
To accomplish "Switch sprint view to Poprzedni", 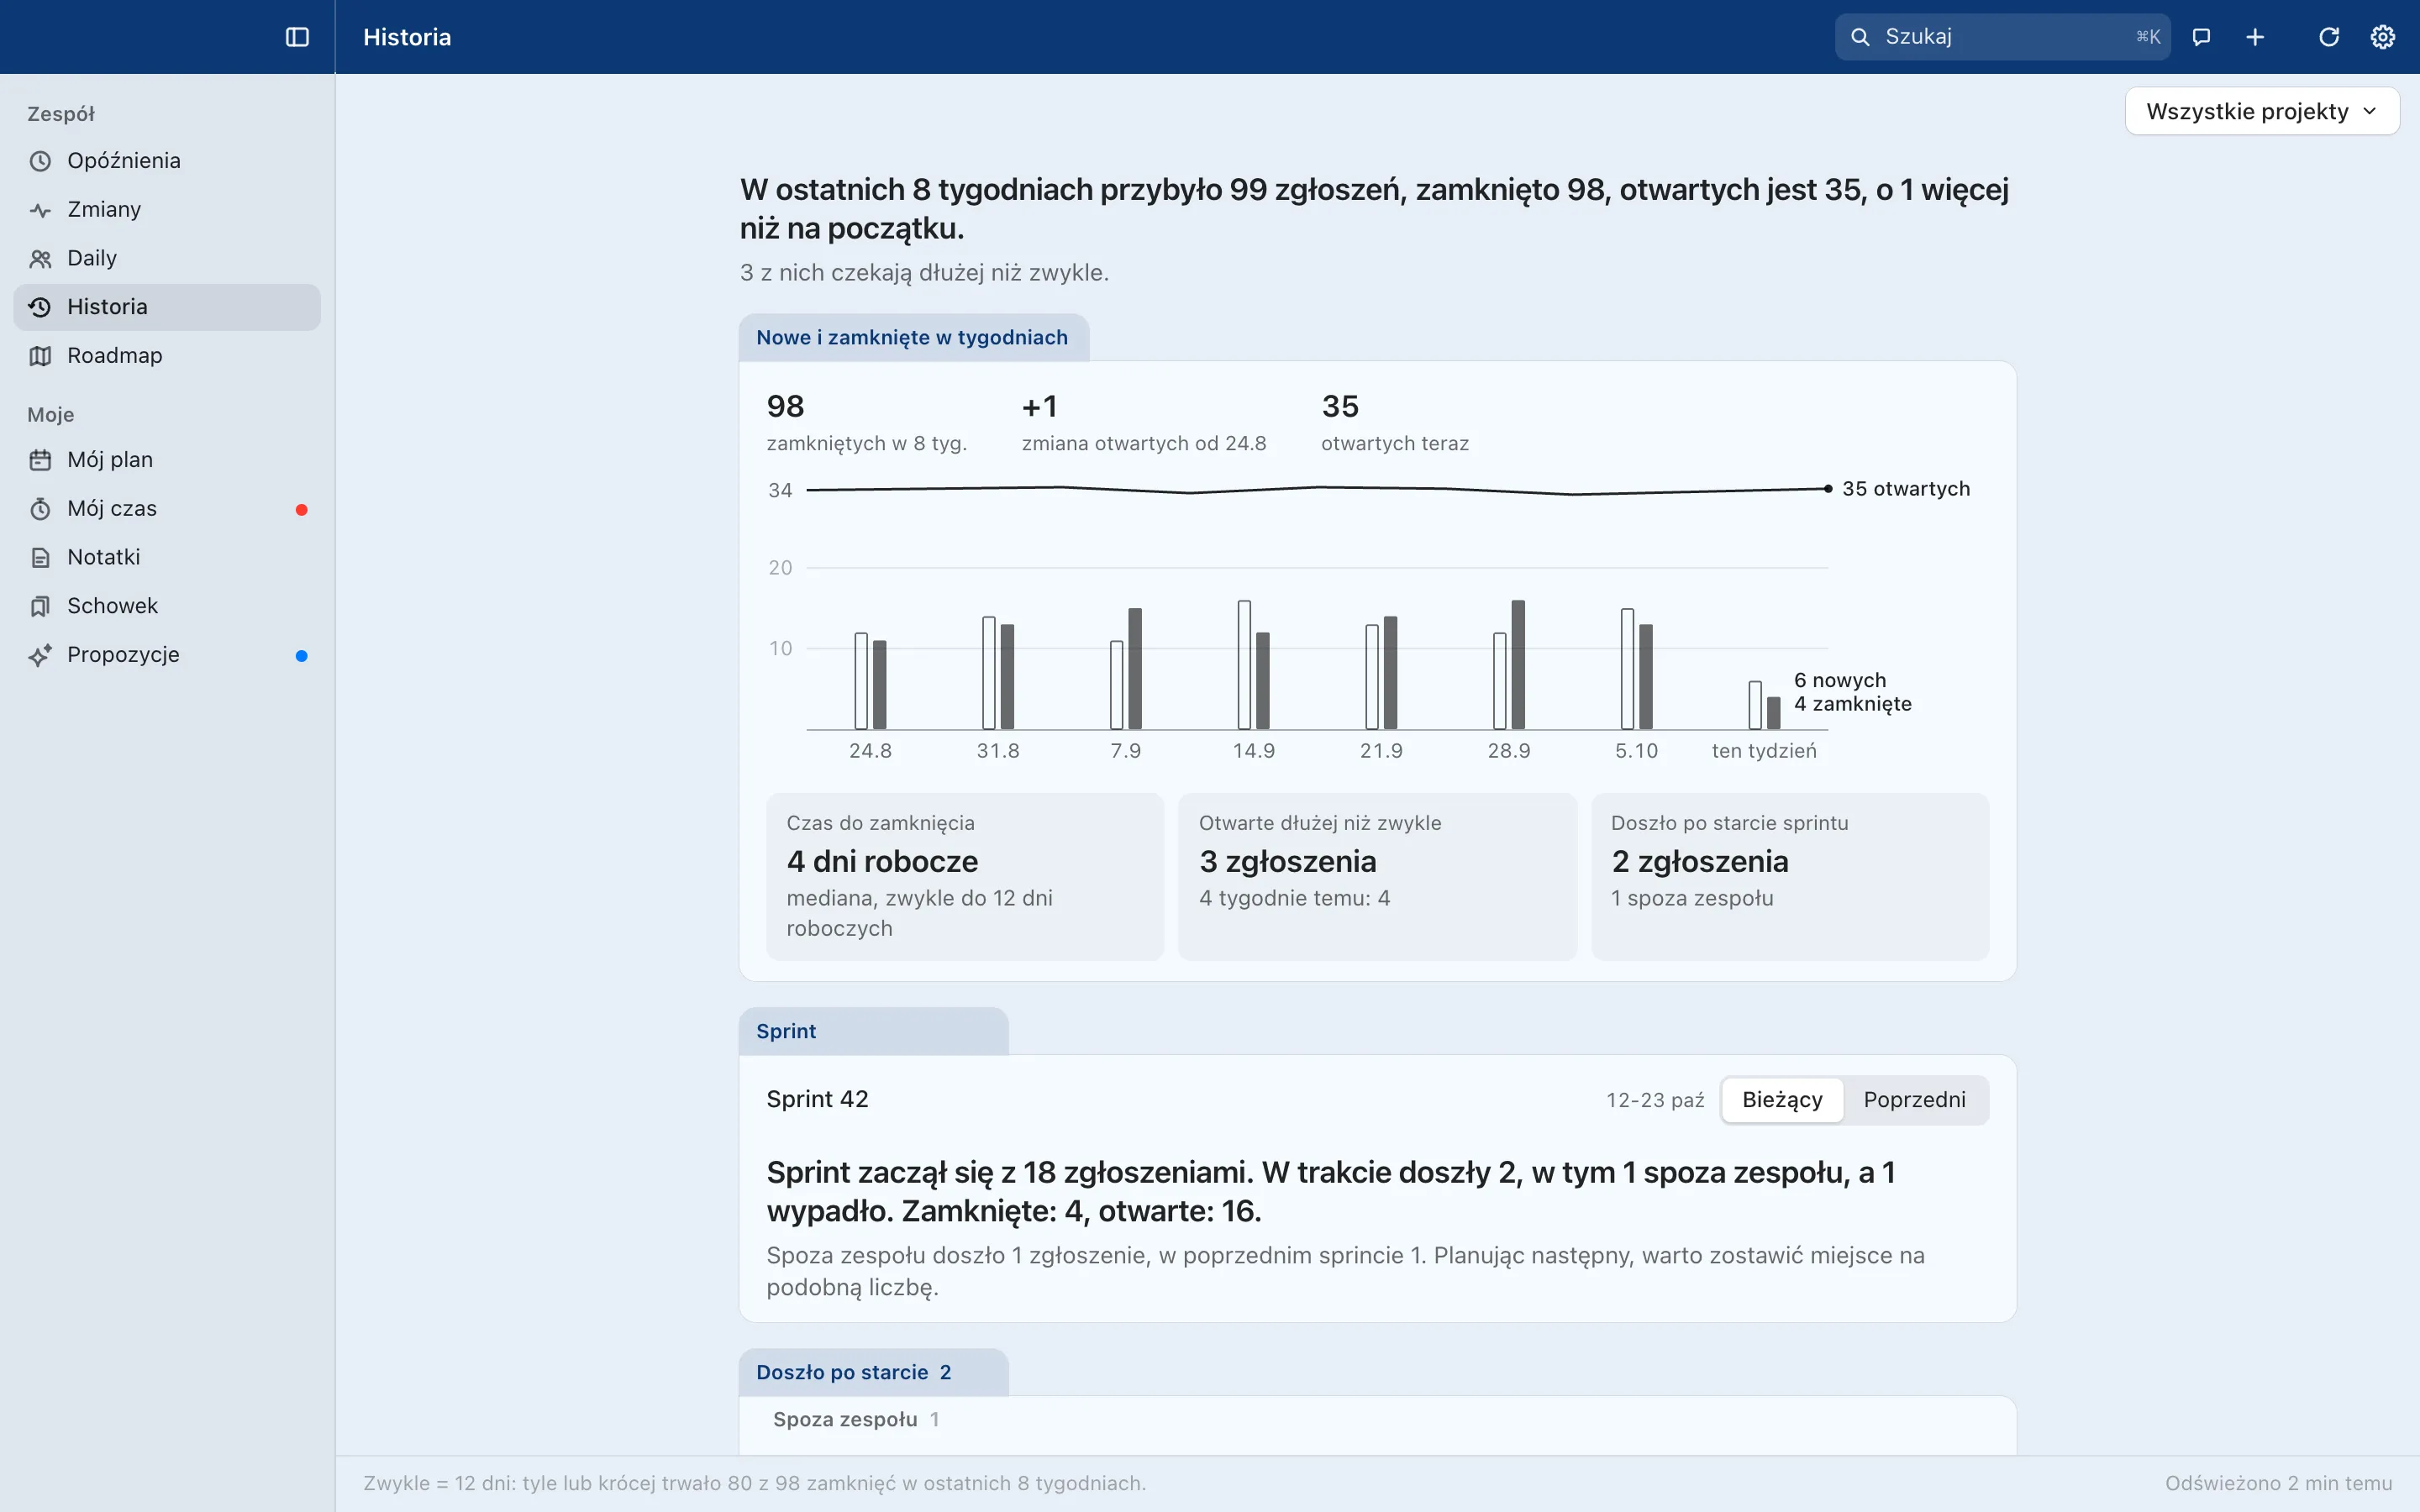I will point(1914,1100).
